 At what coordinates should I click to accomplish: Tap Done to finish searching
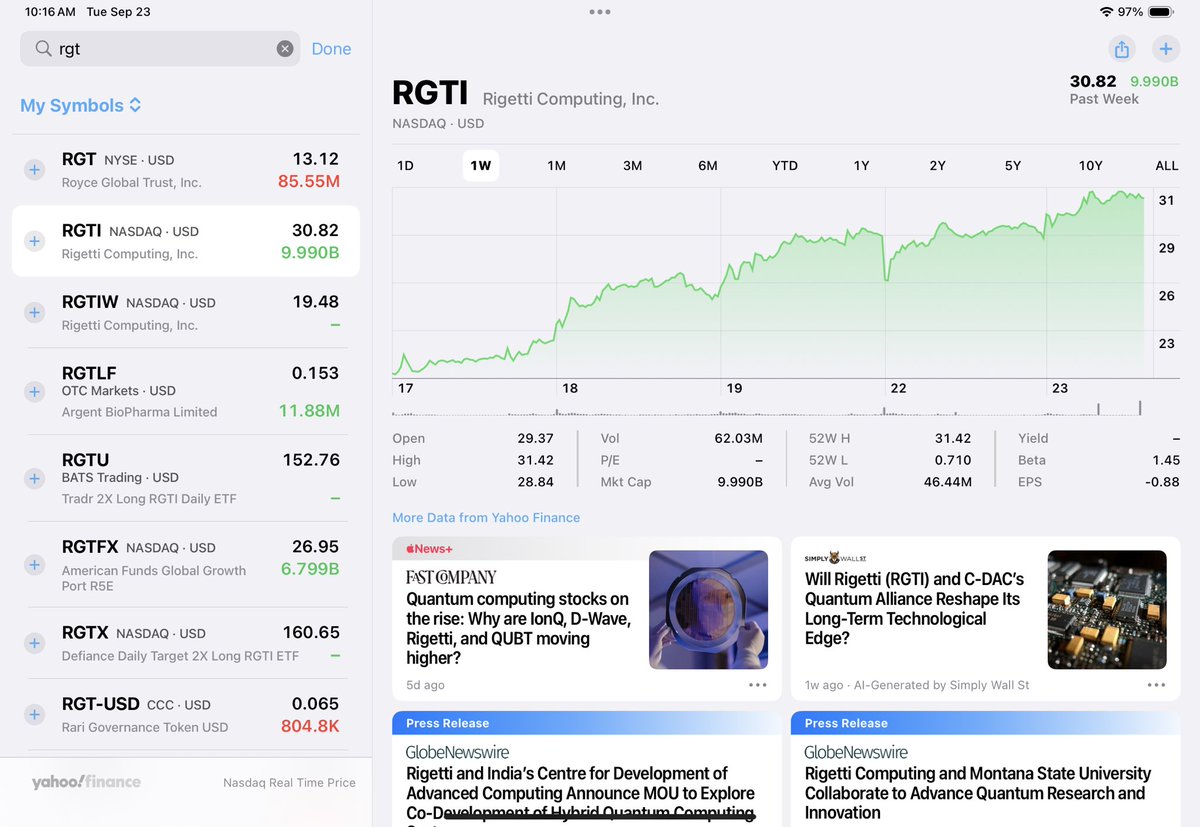[331, 49]
